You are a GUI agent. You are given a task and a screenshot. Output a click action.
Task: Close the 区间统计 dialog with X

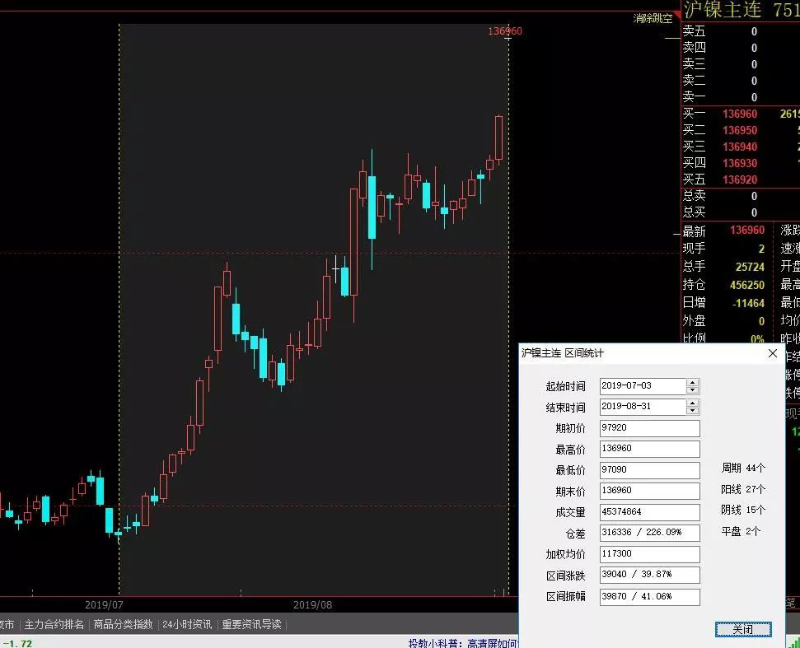coord(772,353)
